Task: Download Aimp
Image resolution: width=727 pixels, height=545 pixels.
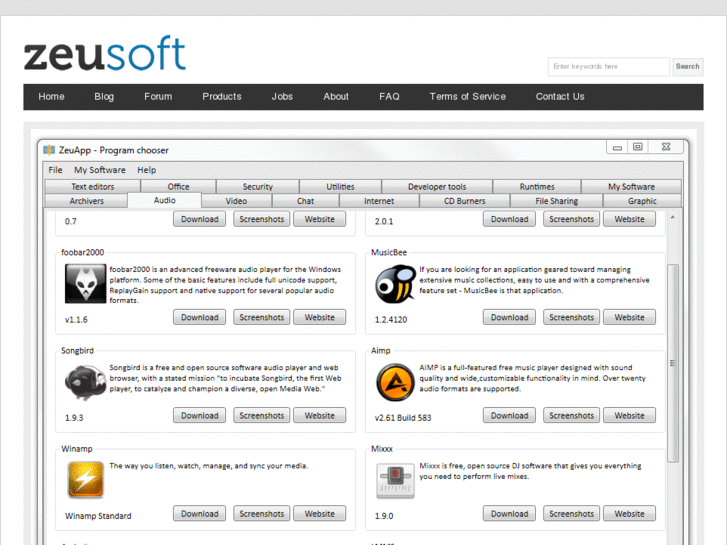Action: (x=510, y=416)
